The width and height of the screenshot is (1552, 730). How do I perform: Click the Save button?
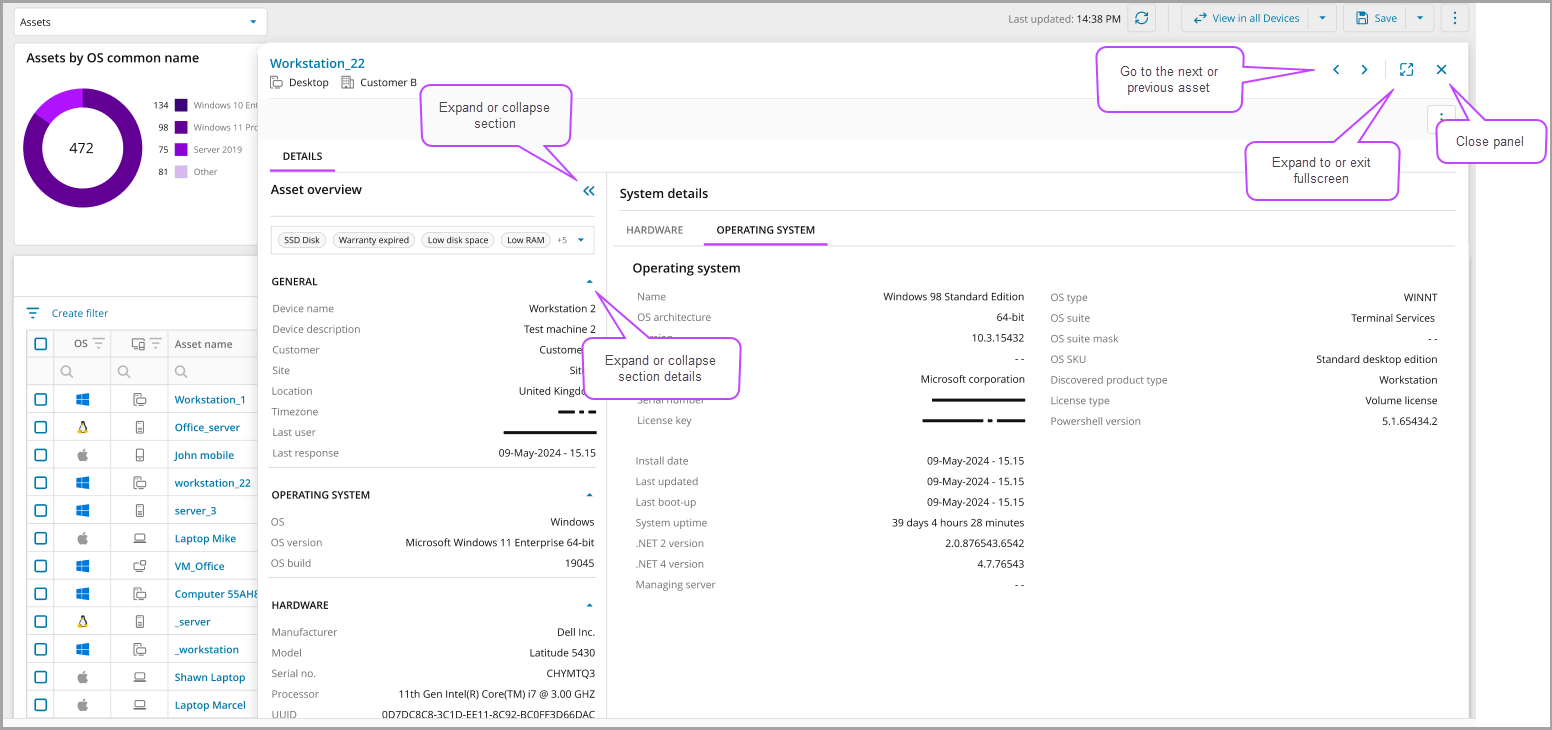point(1375,18)
